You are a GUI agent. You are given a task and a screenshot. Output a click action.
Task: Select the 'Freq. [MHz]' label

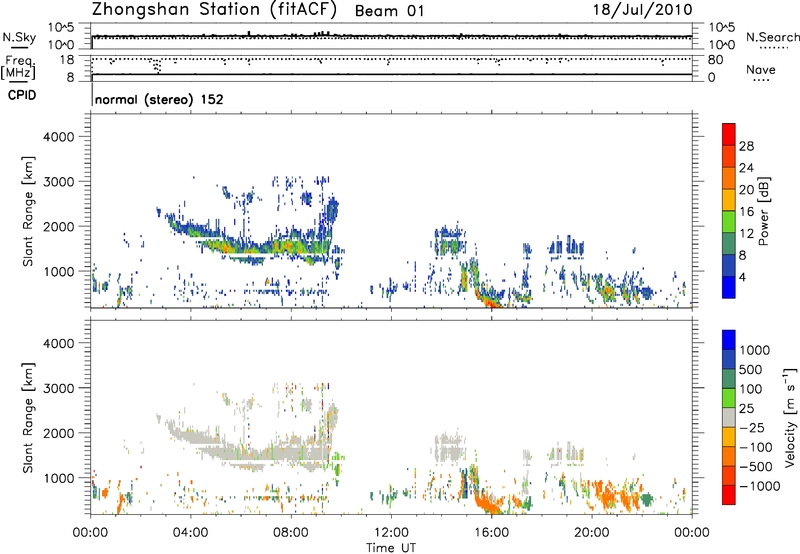(x=18, y=67)
